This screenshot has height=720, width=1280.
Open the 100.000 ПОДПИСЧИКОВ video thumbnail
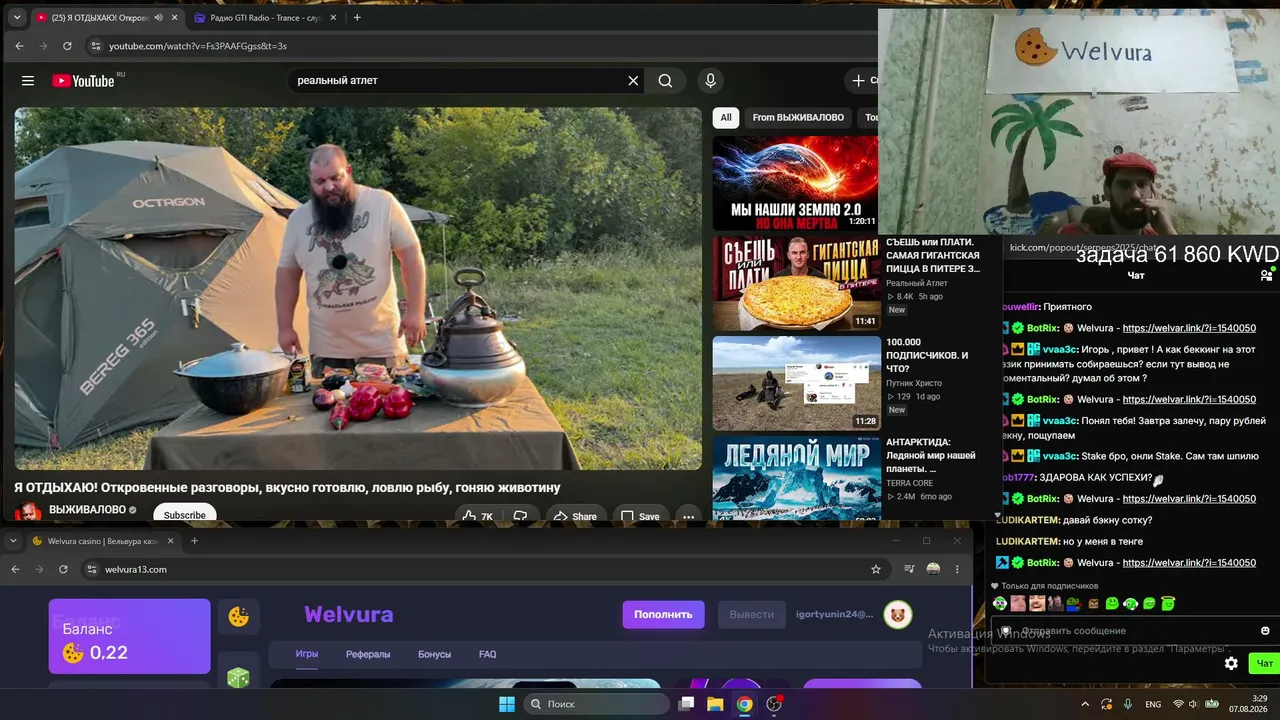[x=796, y=383]
